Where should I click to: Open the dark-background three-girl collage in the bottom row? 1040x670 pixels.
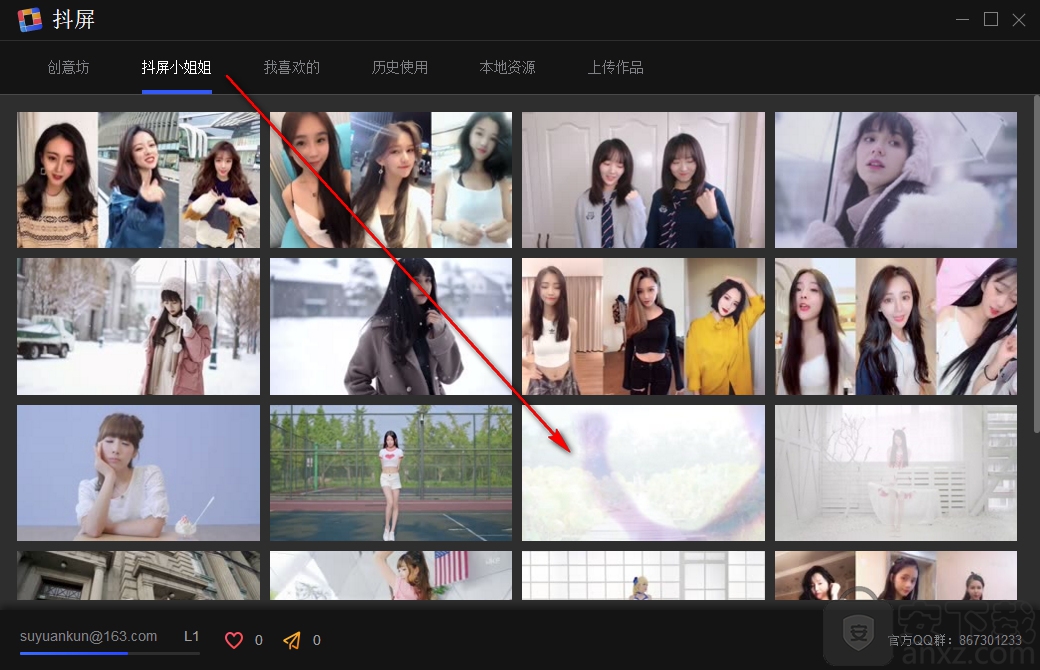click(x=895, y=576)
